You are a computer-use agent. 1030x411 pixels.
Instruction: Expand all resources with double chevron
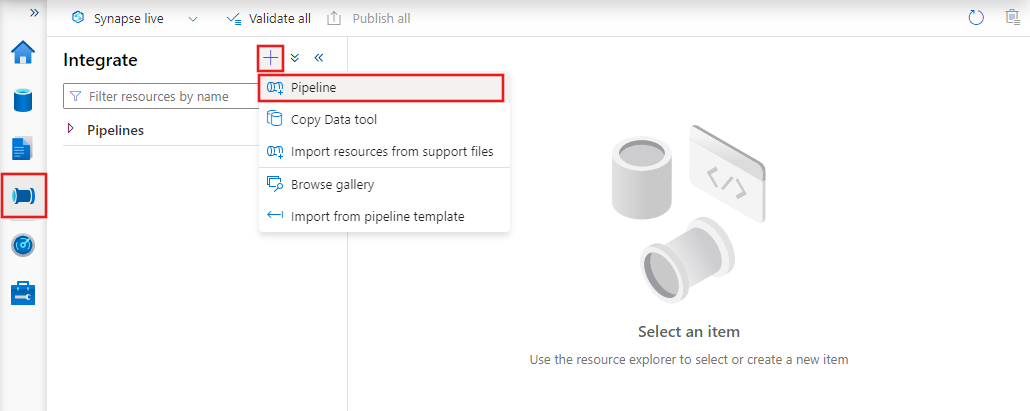(295, 58)
